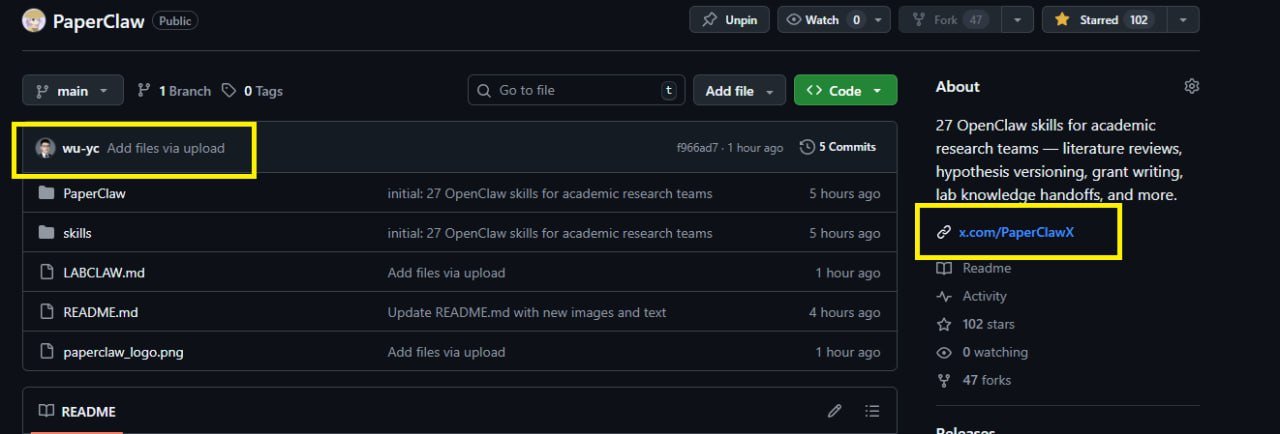Image resolution: width=1280 pixels, height=434 pixels.
Task: Open the star lists dropdown arrow
Action: coord(1183,20)
